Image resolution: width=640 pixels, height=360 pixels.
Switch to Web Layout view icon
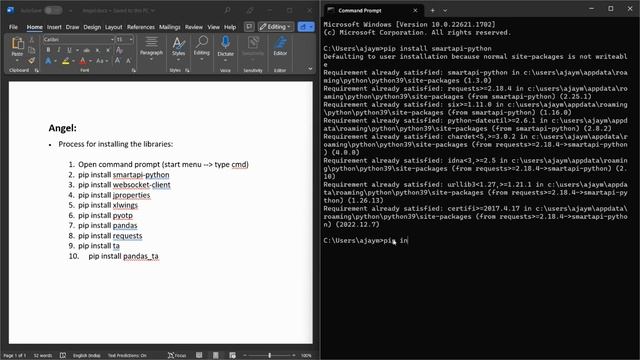(x=232, y=356)
